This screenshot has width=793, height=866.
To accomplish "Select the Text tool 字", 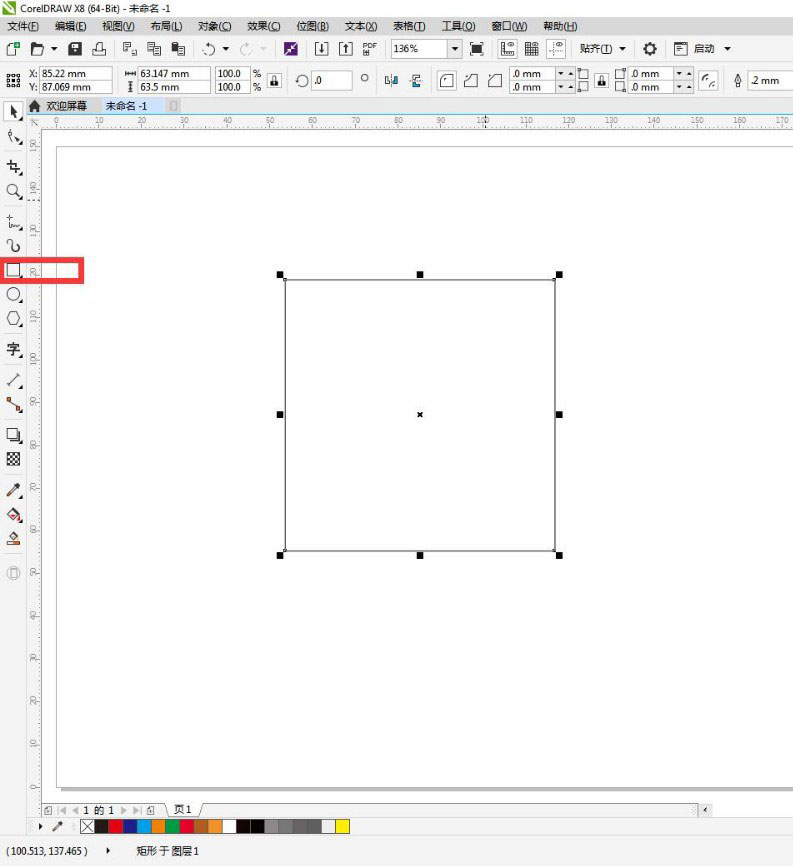I will click(14, 349).
